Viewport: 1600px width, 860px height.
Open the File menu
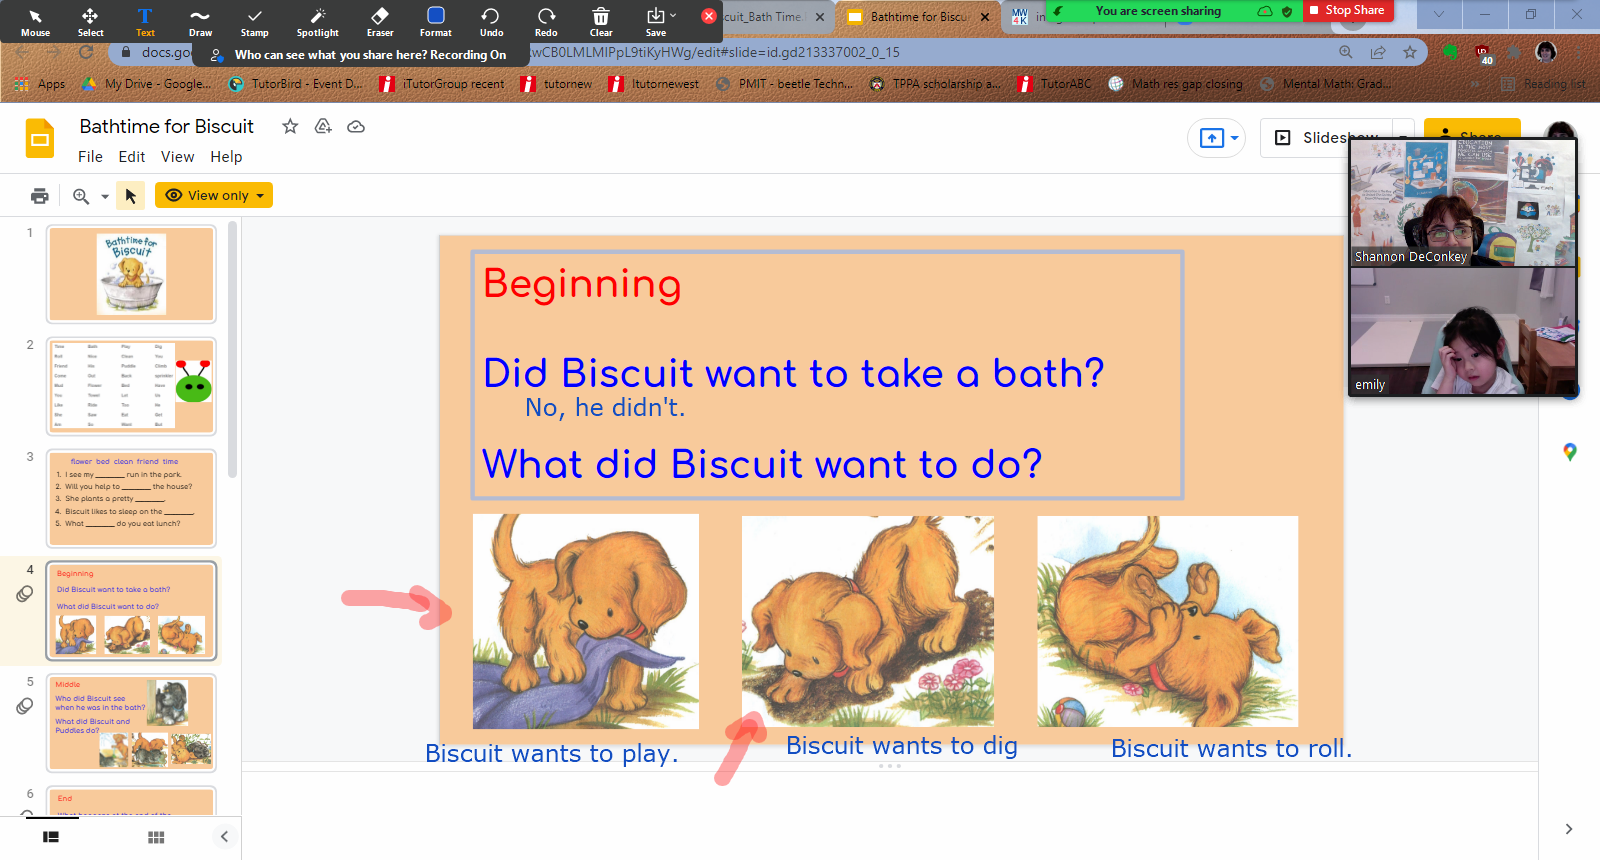[90, 157]
